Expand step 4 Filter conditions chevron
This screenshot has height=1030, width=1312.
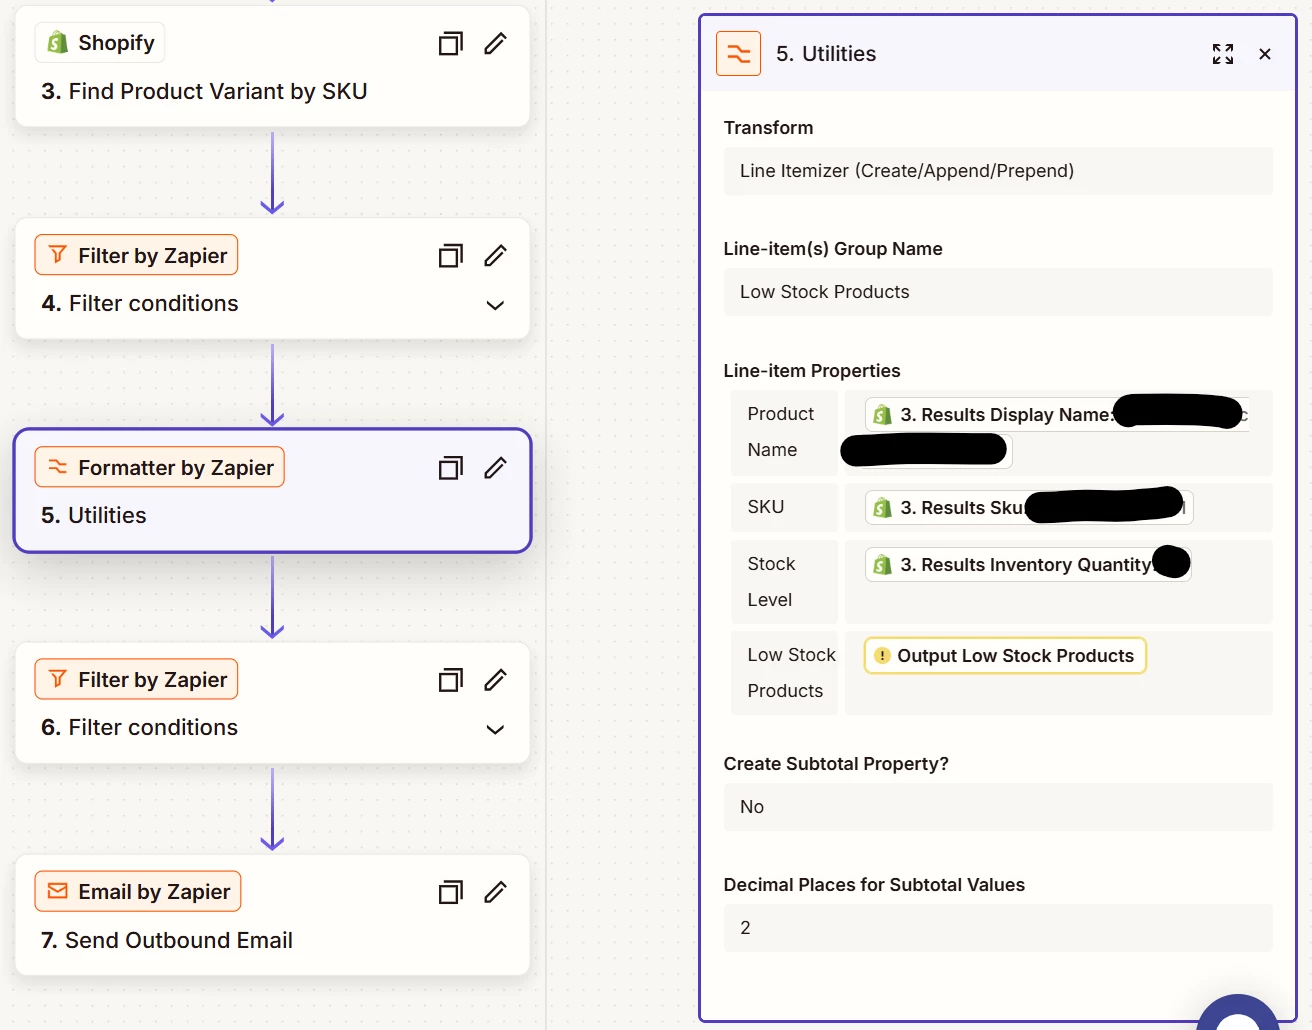coord(495,305)
